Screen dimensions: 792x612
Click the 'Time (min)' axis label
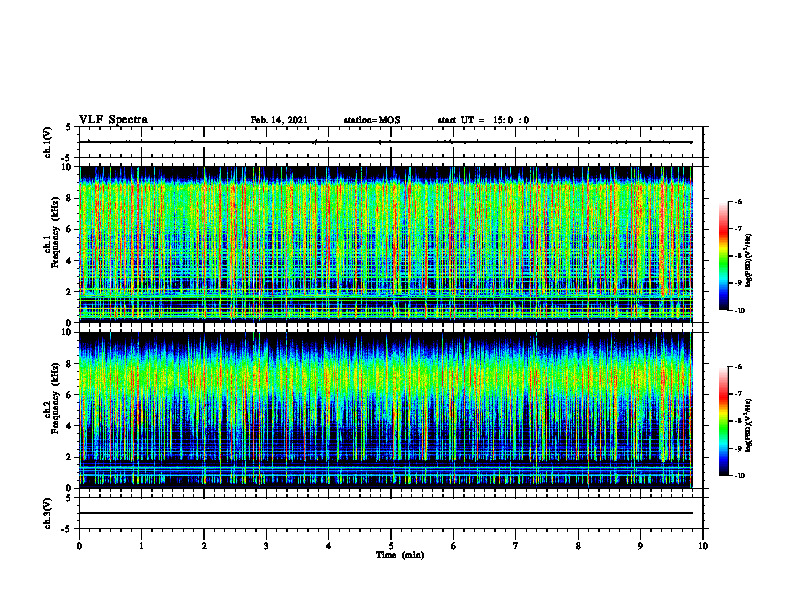pos(400,555)
